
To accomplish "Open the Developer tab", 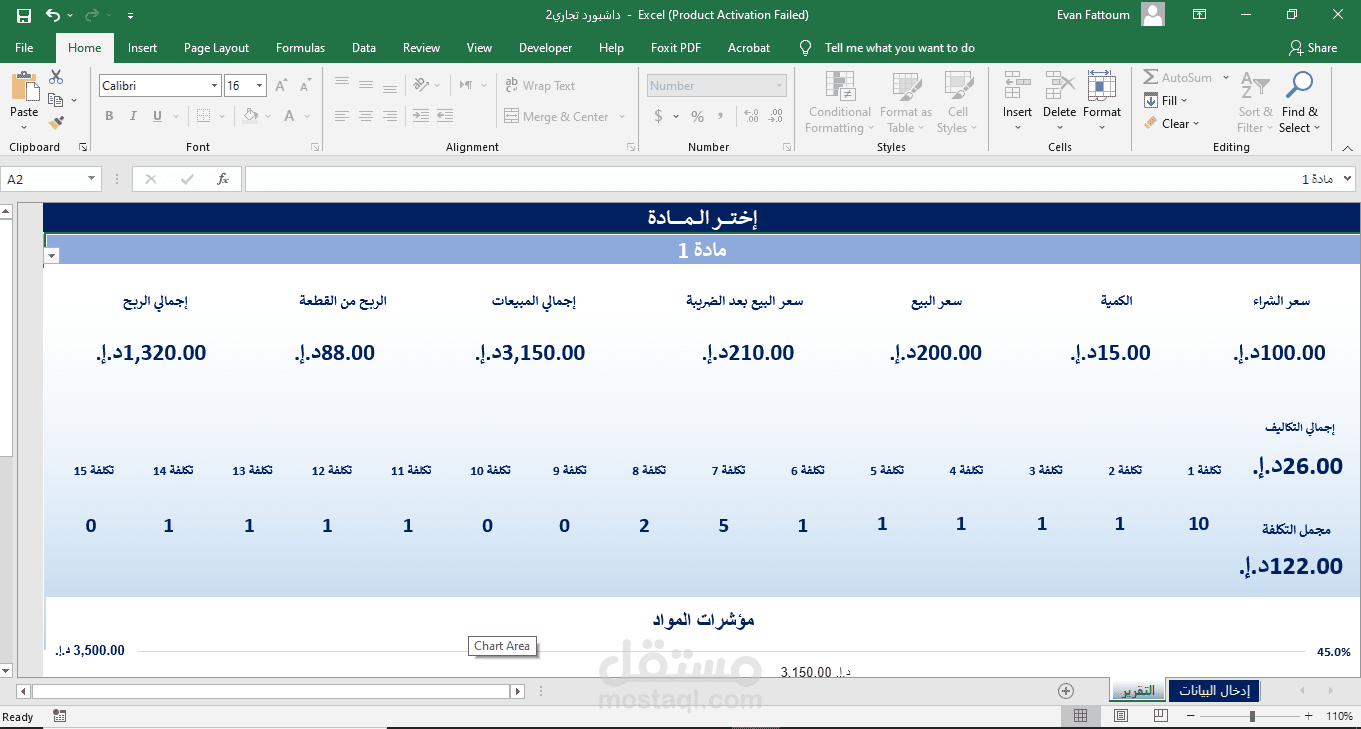I will [545, 48].
